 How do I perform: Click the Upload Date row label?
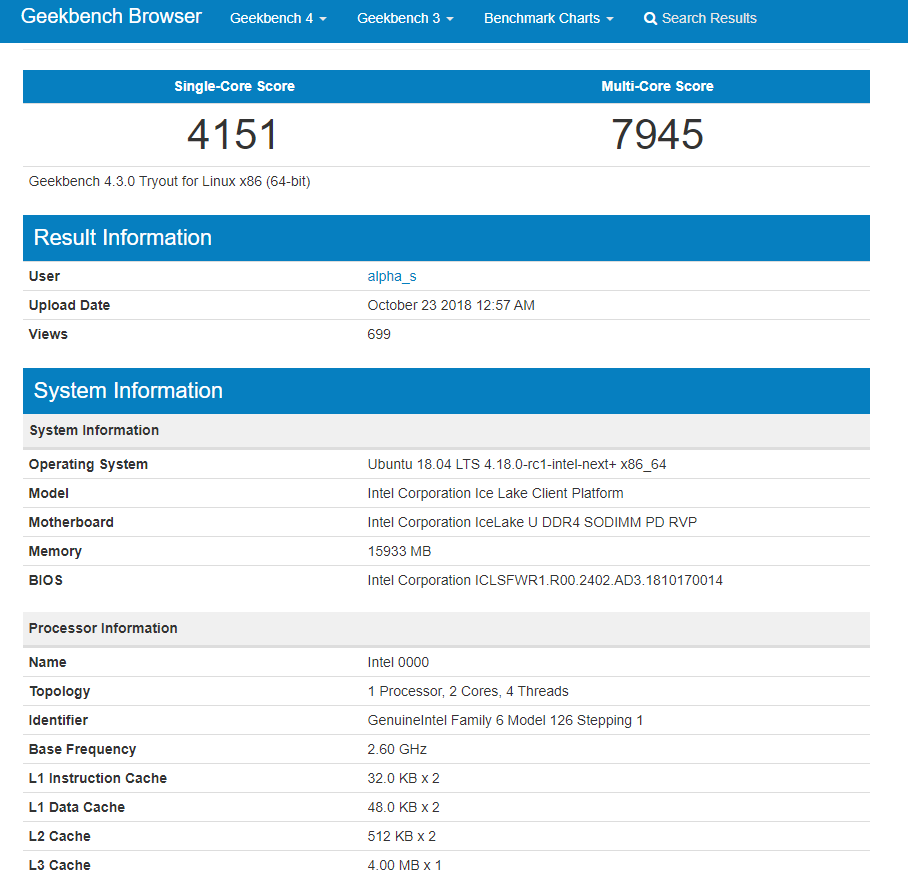pyautogui.click(x=69, y=305)
